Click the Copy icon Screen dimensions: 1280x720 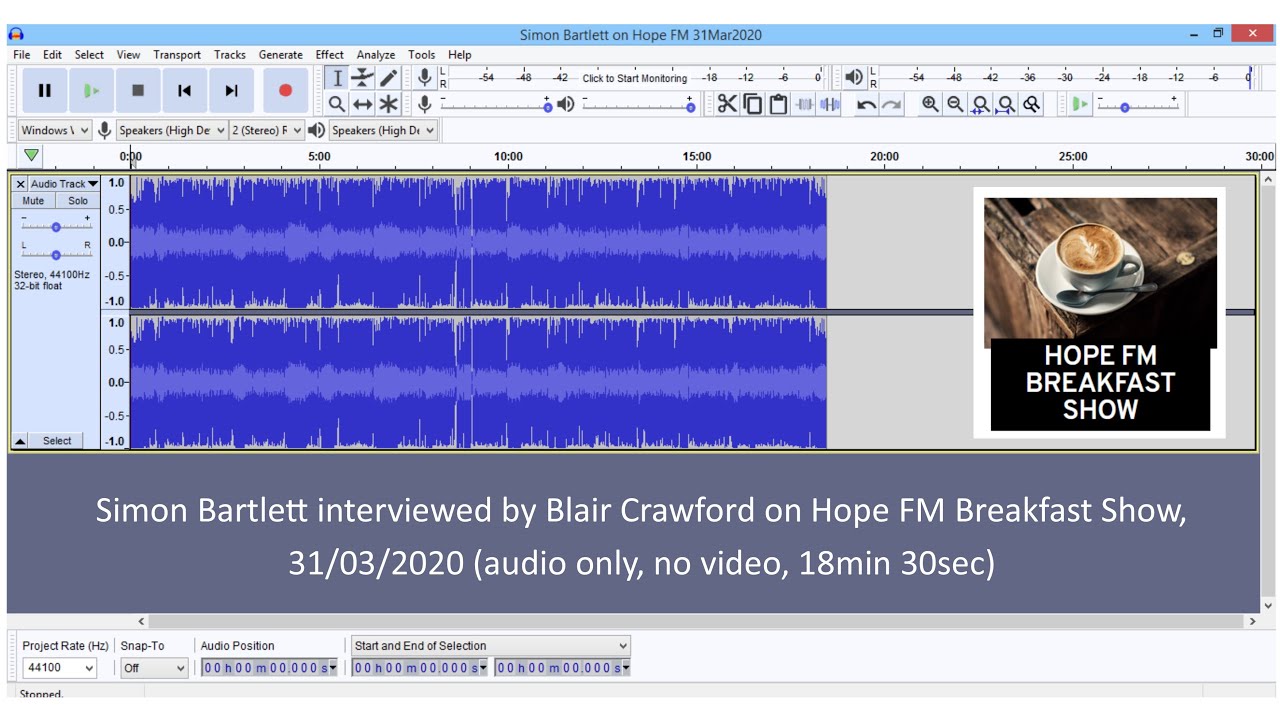[x=753, y=104]
